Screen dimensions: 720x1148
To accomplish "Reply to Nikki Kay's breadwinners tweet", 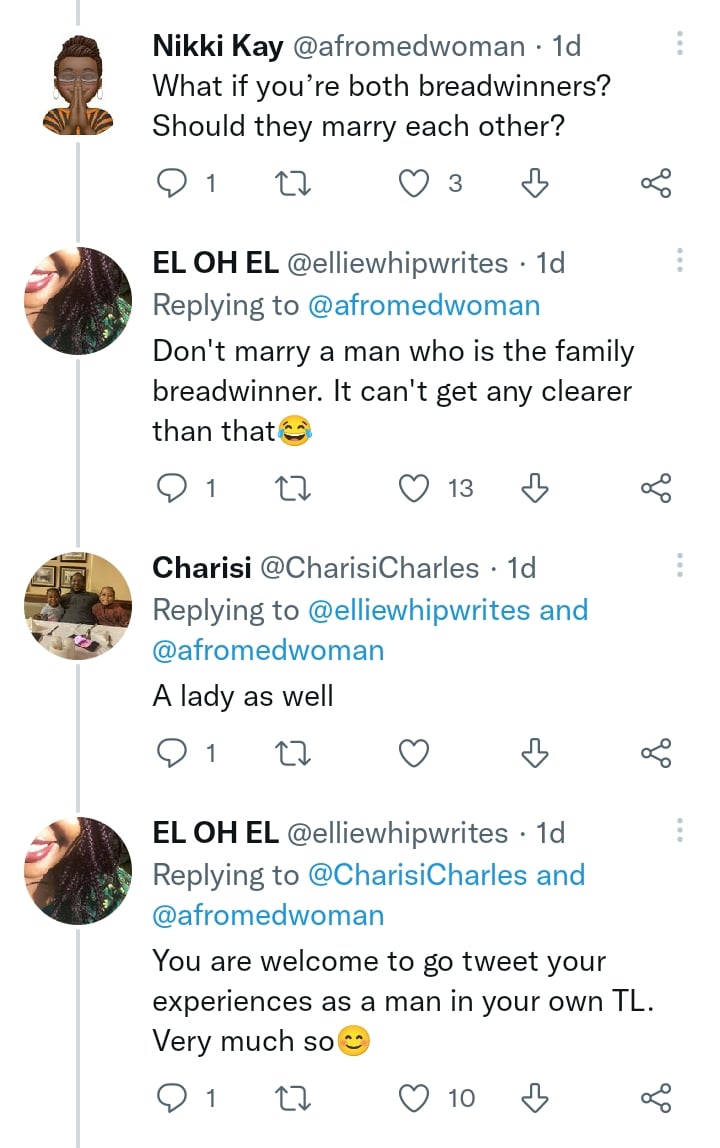I will [174, 183].
